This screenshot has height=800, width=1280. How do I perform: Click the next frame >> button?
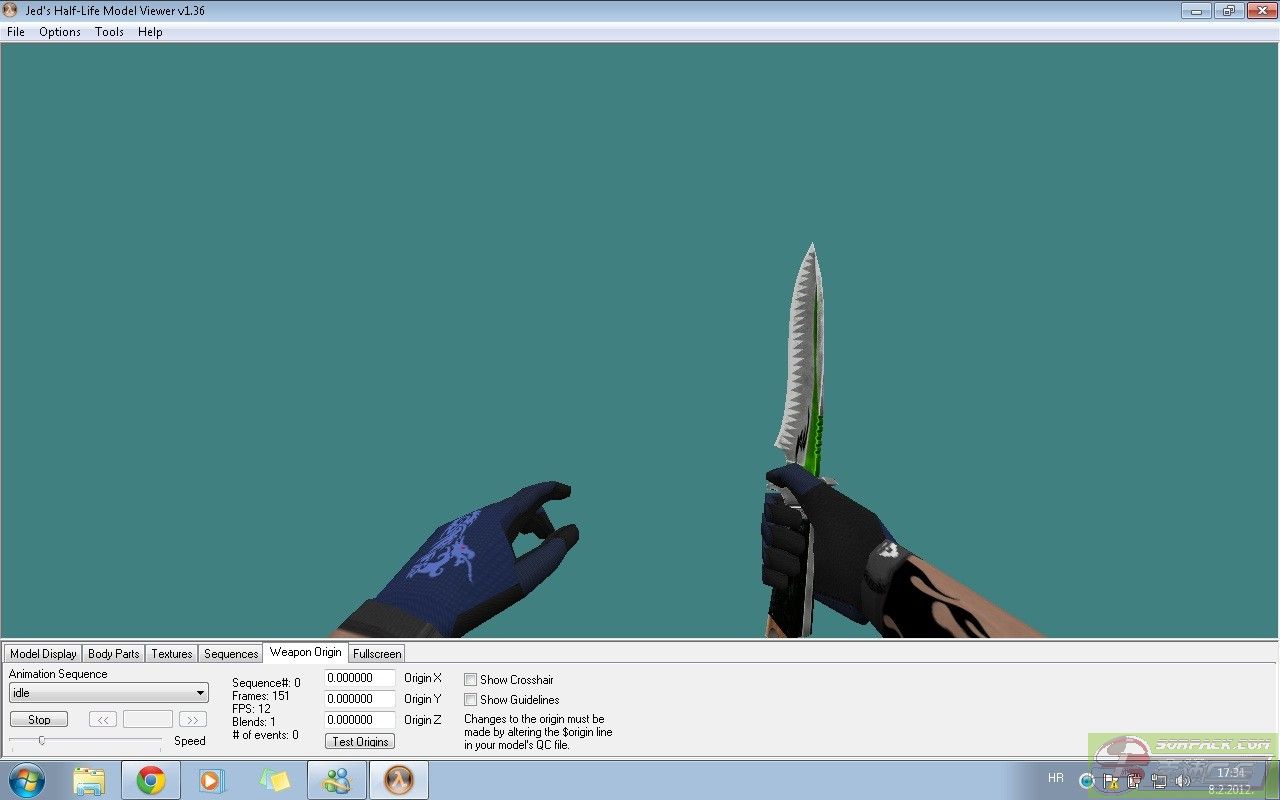click(x=192, y=719)
